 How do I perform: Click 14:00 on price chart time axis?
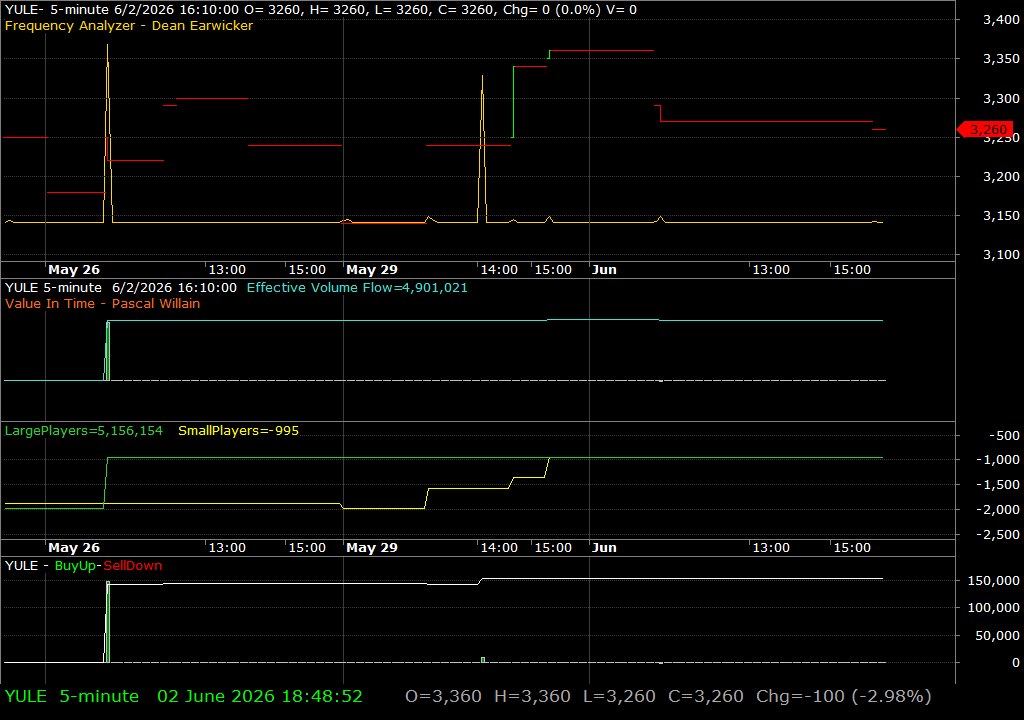point(500,269)
